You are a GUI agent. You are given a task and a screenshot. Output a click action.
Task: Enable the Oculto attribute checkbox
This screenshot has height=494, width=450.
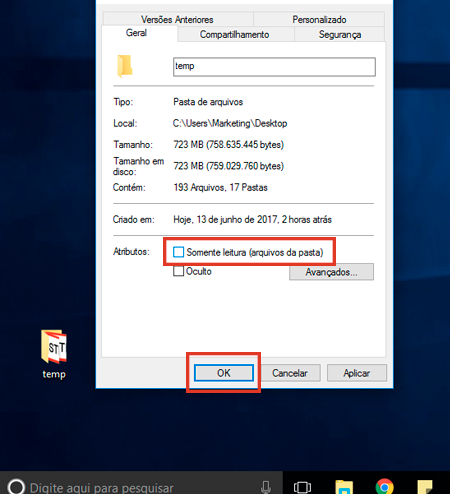(178, 271)
